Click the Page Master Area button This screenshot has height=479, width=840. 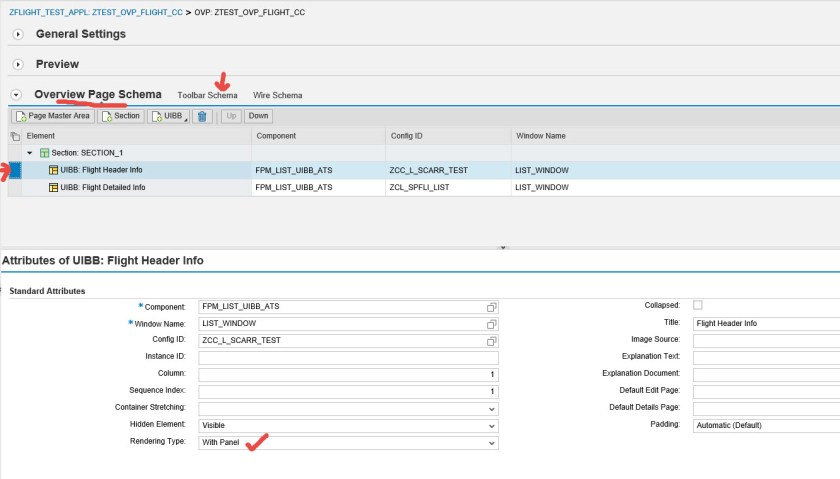click(52, 116)
